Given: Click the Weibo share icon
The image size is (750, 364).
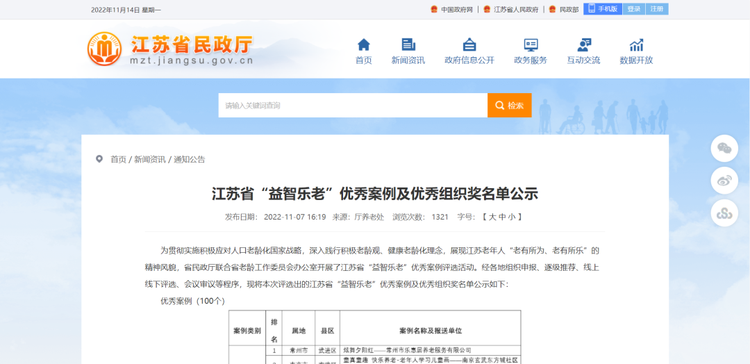Looking at the screenshot, I should coord(724,181).
